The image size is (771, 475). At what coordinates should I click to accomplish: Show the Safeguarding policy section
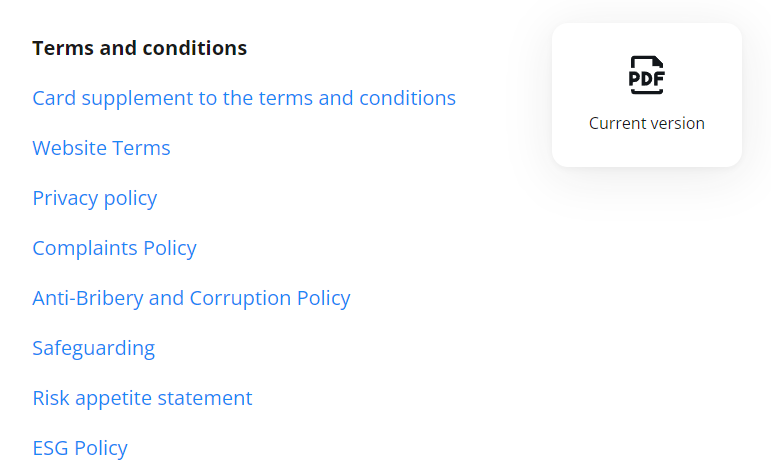click(93, 348)
